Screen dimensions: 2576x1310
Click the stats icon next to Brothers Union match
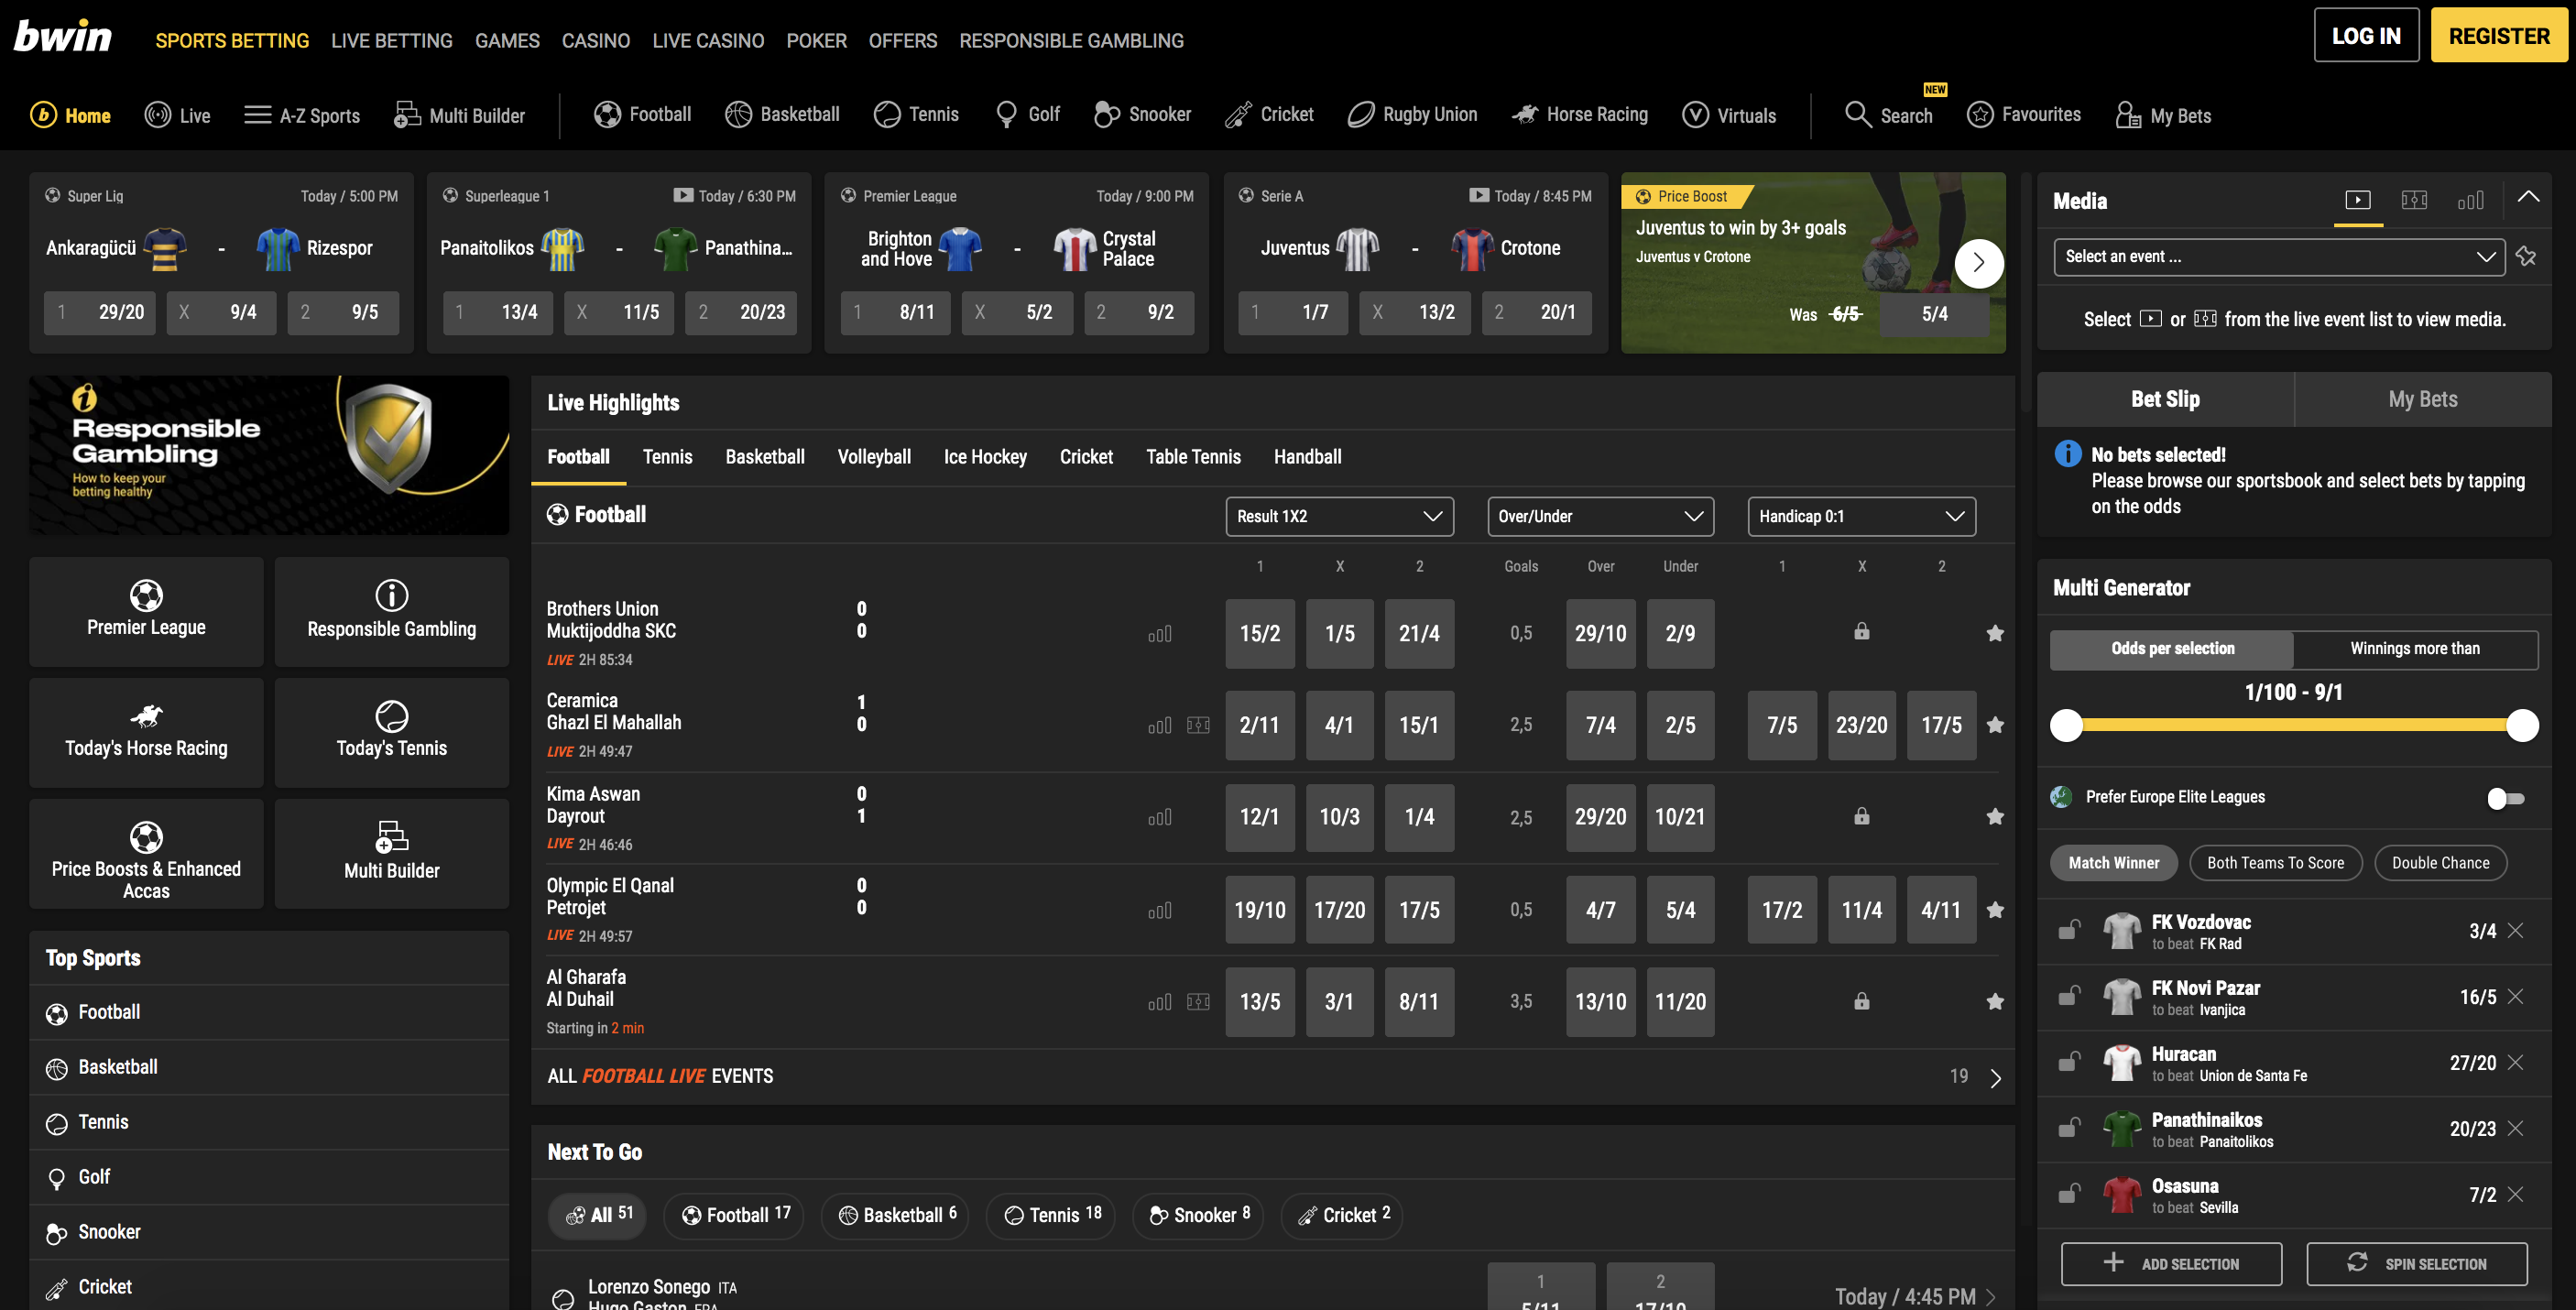coord(1160,633)
